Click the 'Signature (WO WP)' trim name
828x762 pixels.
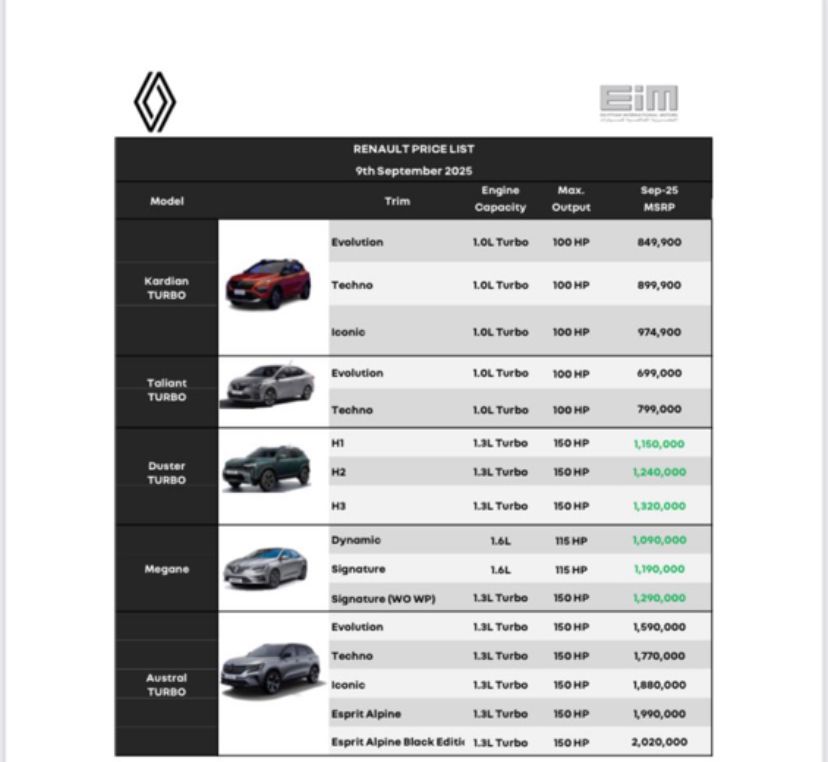[383, 599]
